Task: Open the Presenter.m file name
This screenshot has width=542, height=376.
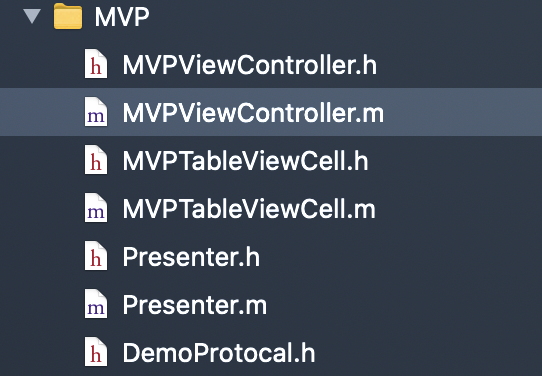Action: point(195,305)
